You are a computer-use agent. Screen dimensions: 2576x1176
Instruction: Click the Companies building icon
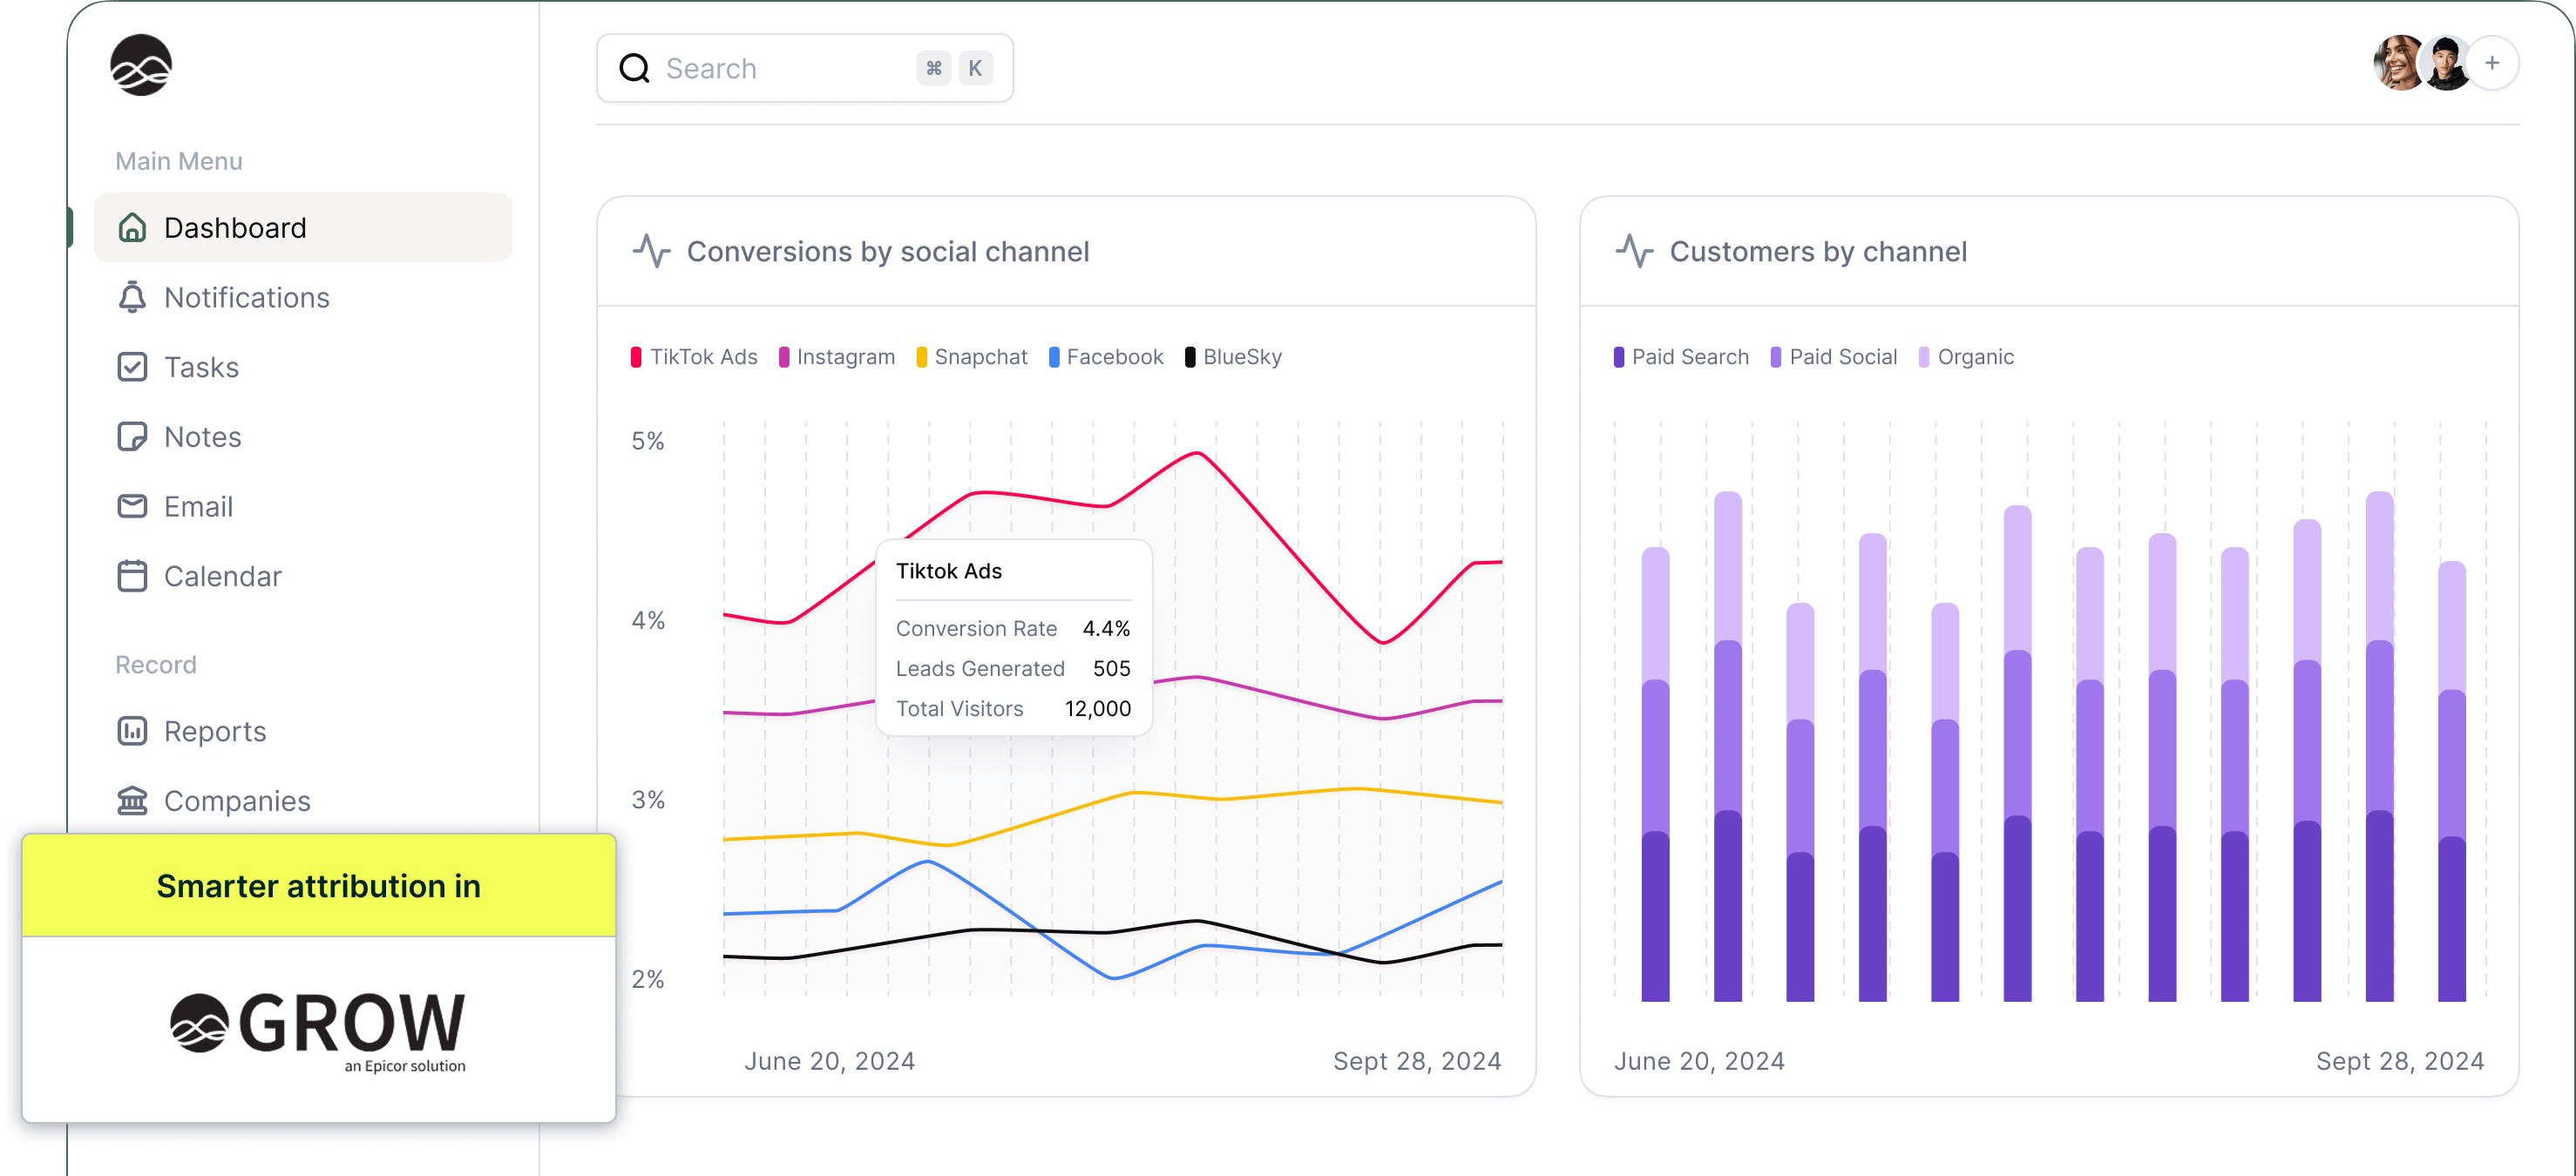click(x=132, y=801)
